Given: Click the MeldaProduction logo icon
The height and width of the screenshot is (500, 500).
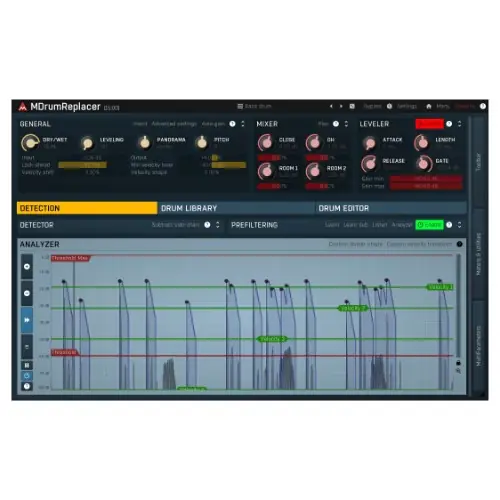Looking at the screenshot, I should point(22,107).
